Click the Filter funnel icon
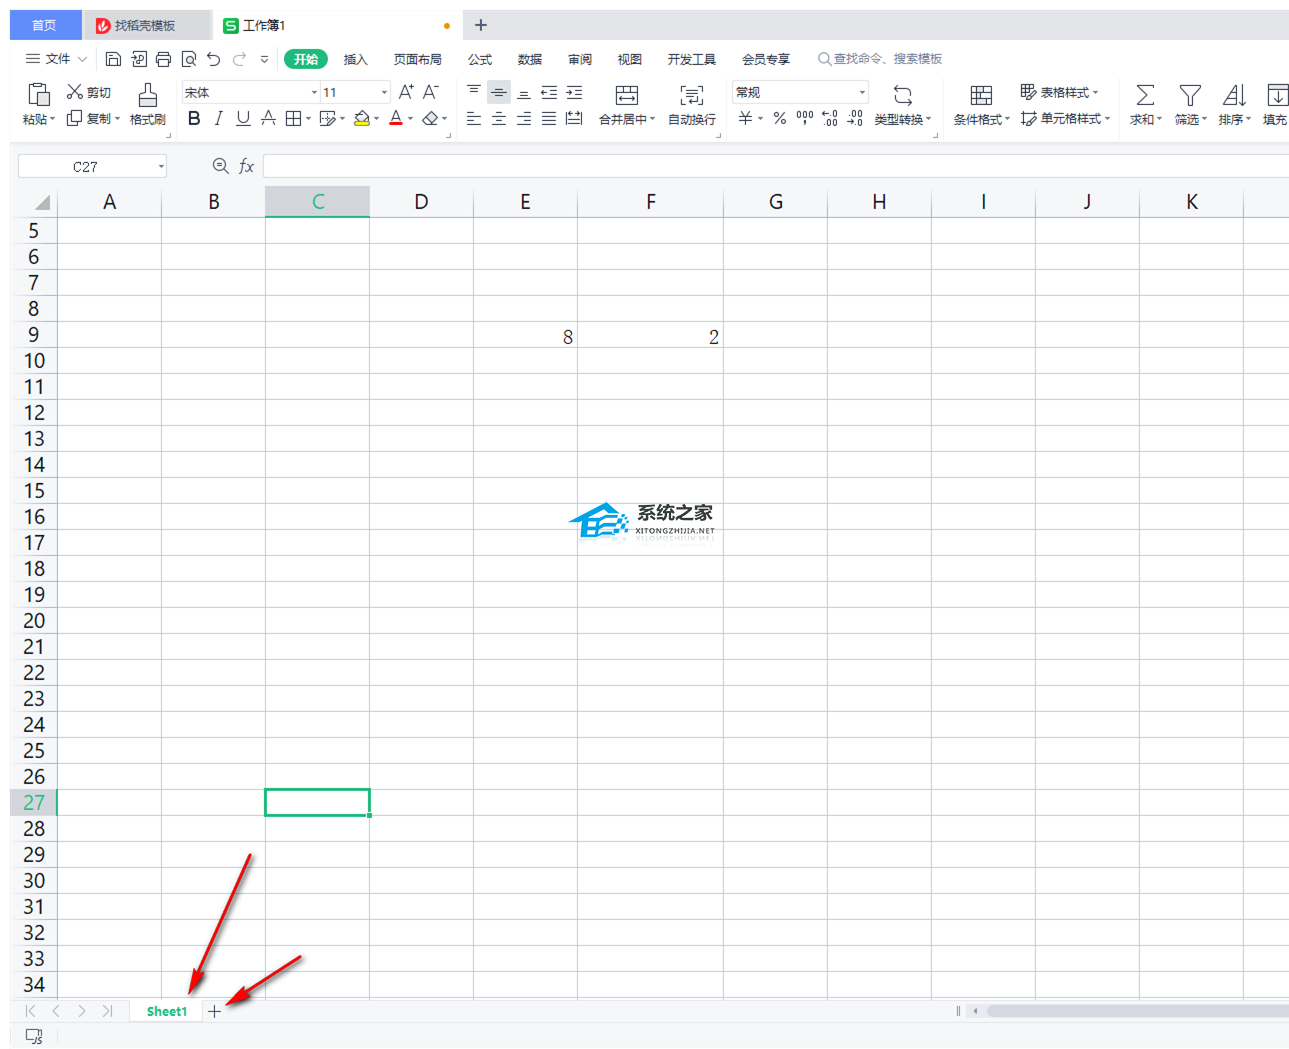The width and height of the screenshot is (1289, 1049). pyautogui.click(x=1189, y=96)
